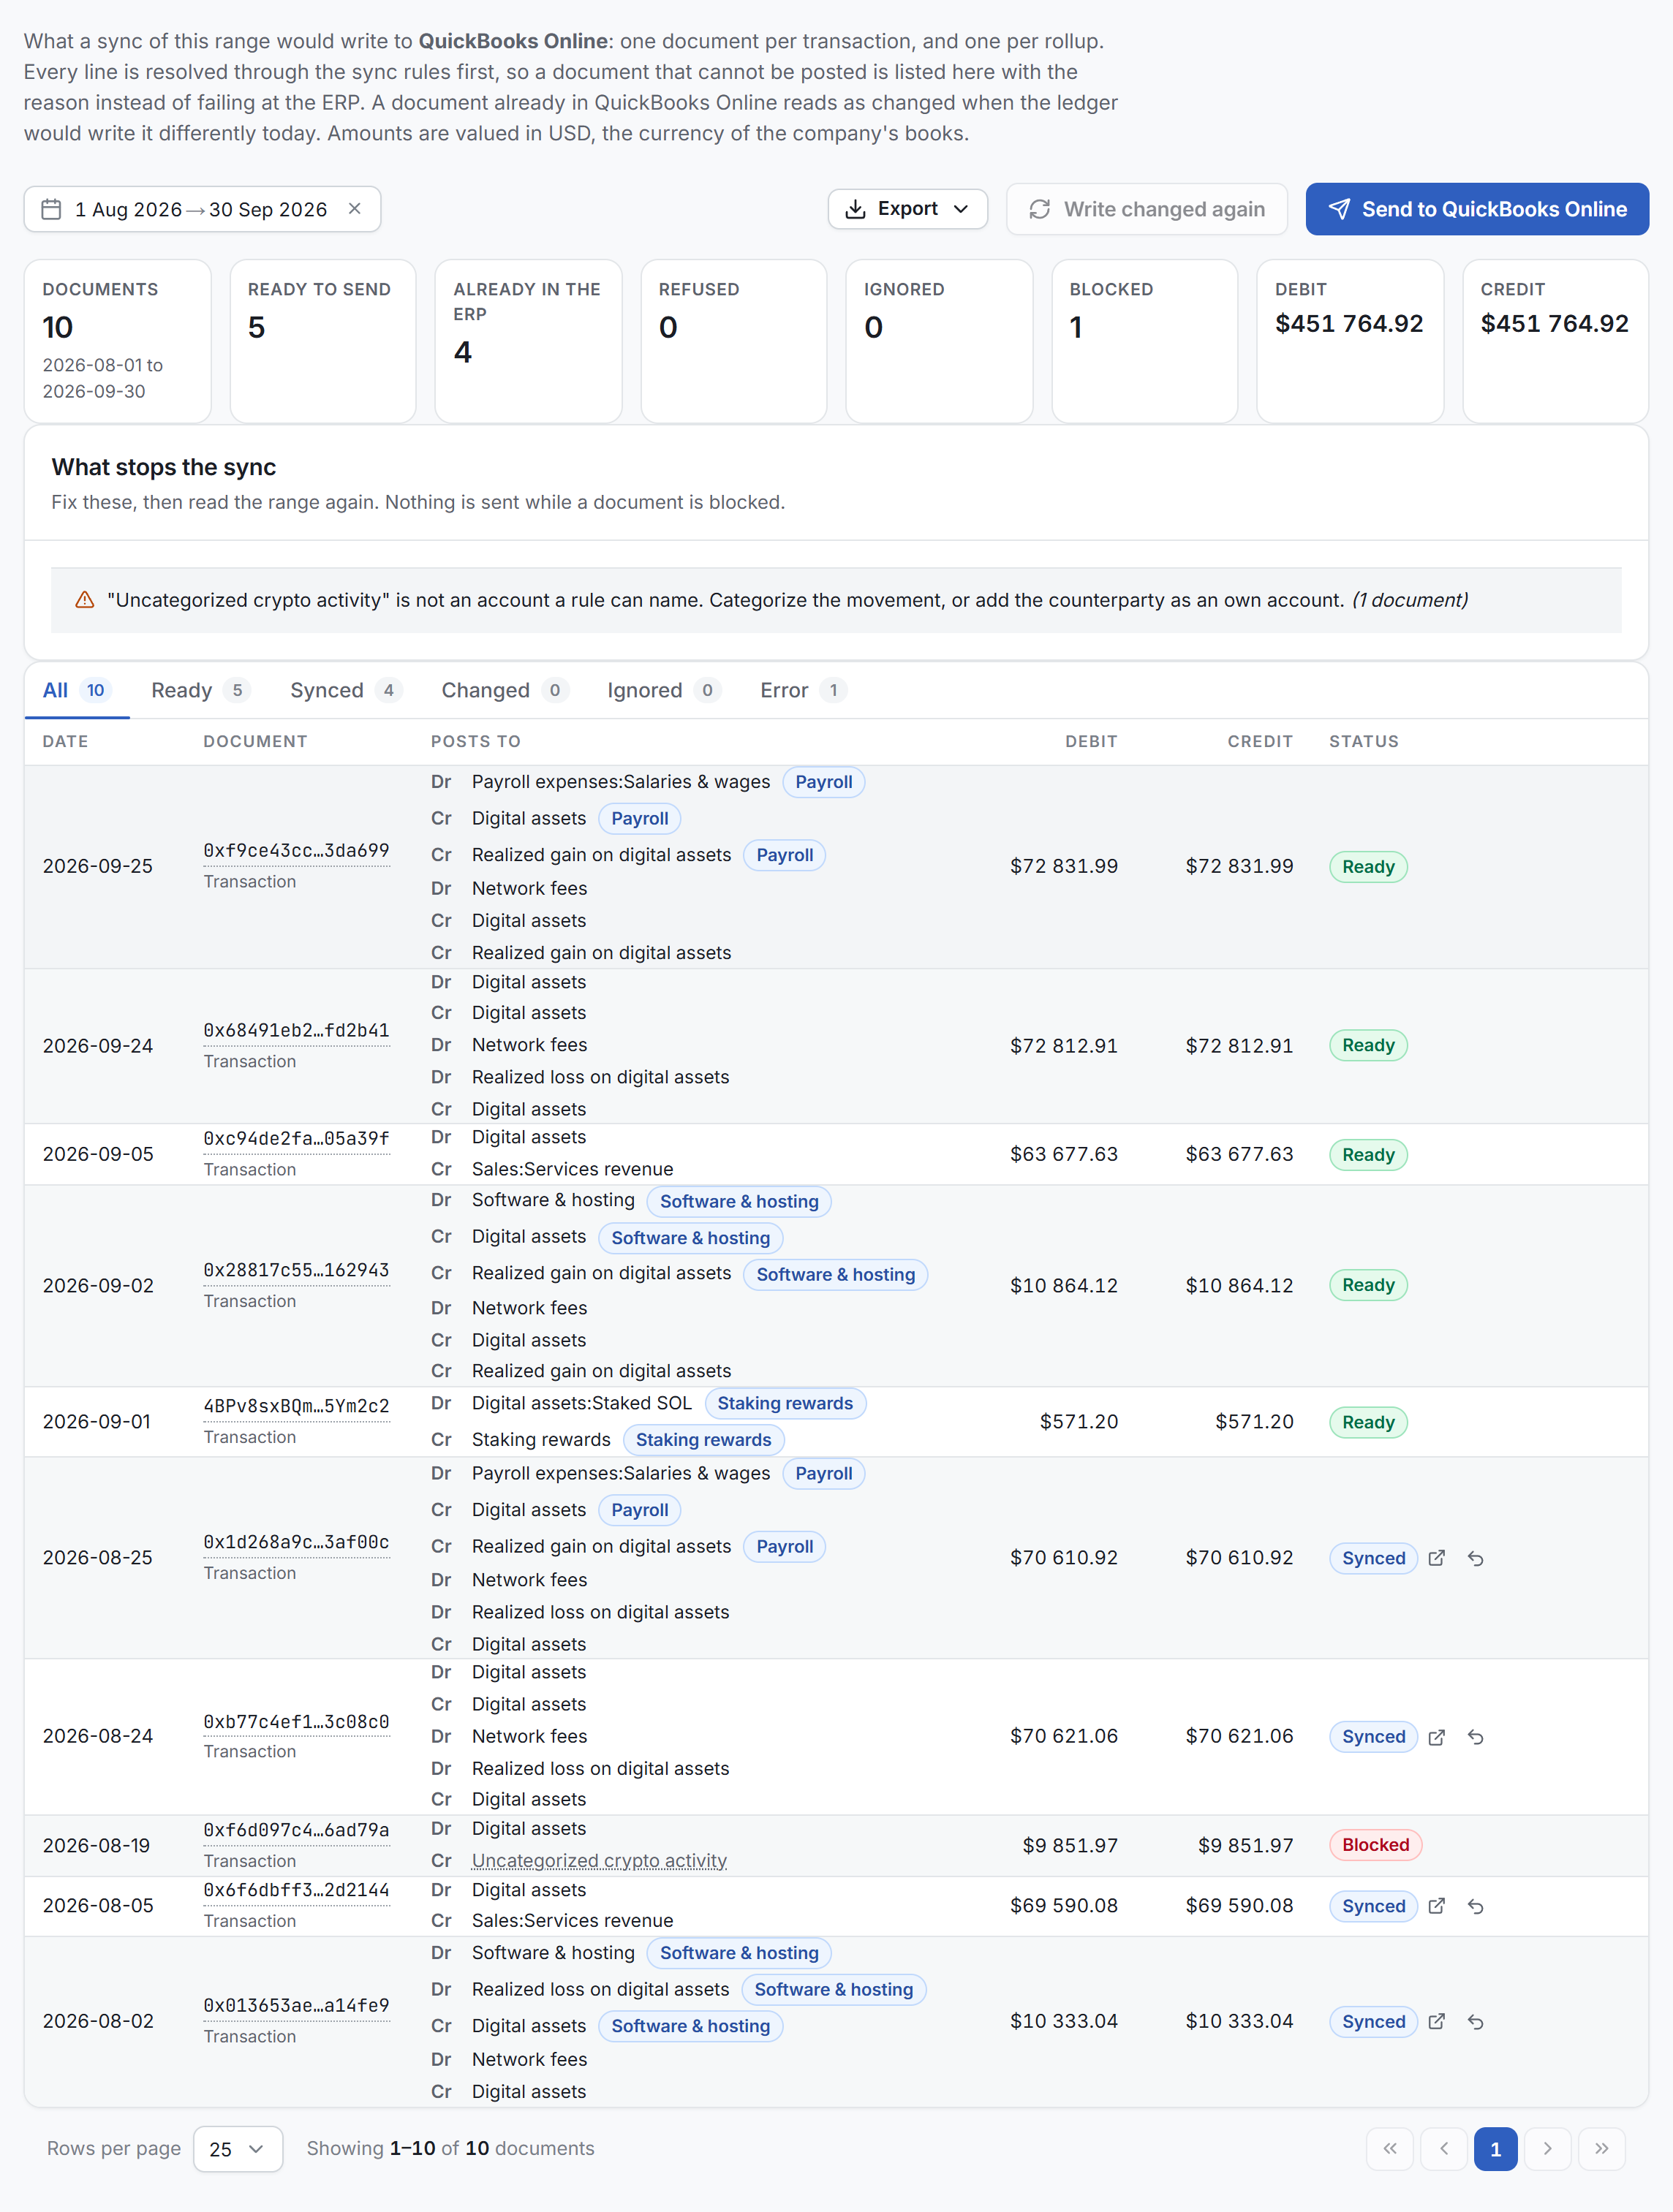
Task: Click the Blocked status badge
Action: [x=1375, y=1845]
